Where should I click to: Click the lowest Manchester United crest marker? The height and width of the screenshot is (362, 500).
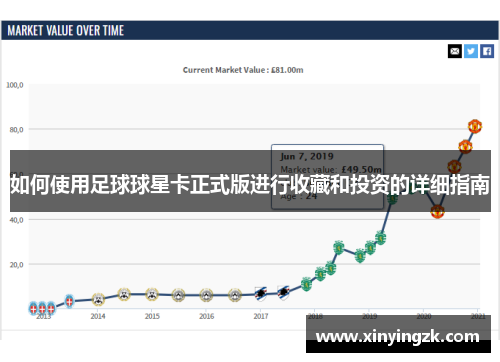click(437, 211)
